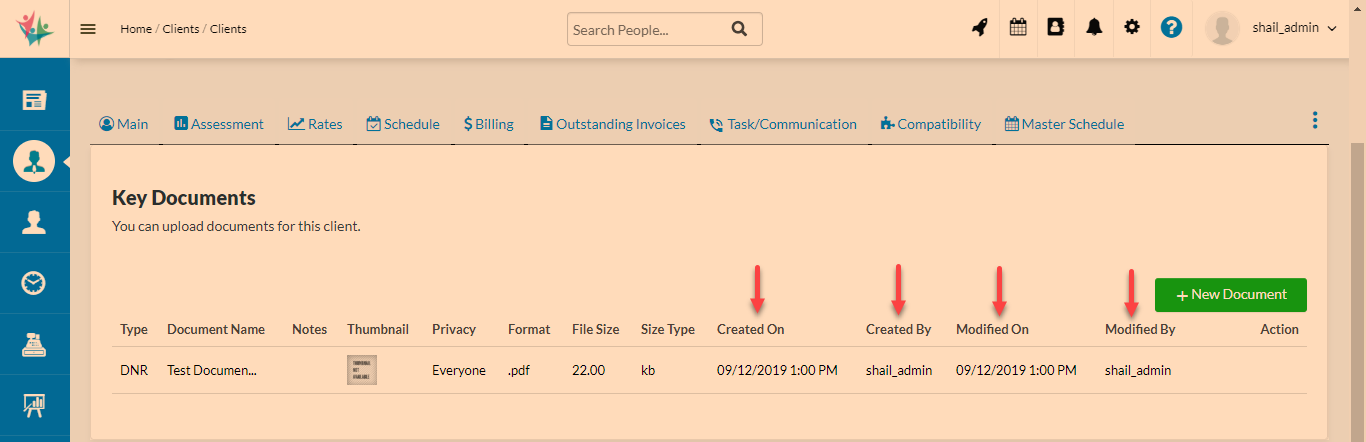1366x442 pixels.
Task: Click the Modified On column header
Action: point(992,329)
